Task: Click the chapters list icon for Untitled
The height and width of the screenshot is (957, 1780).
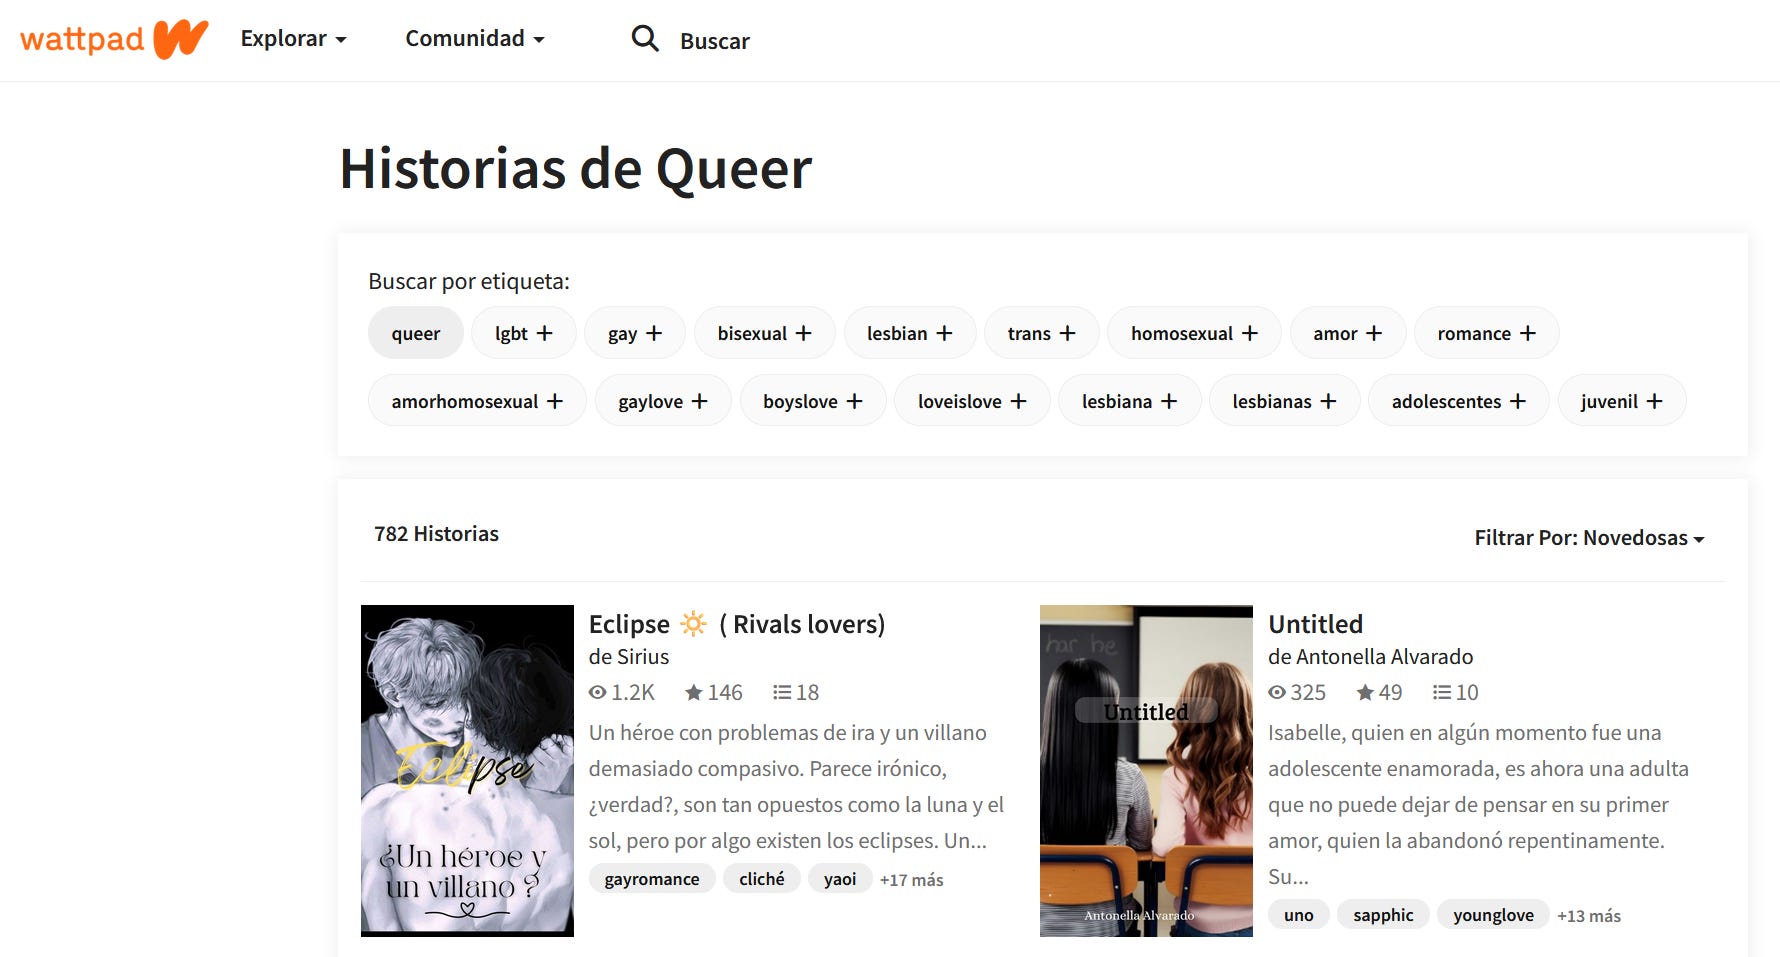Action: pos(1442,692)
